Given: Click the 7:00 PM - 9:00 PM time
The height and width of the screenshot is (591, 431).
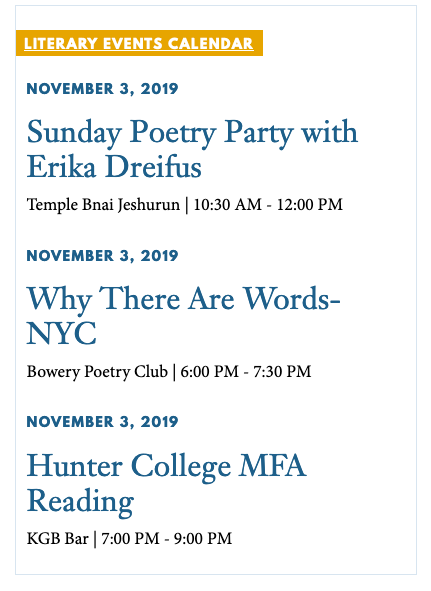Looking at the screenshot, I should [x=166, y=538].
